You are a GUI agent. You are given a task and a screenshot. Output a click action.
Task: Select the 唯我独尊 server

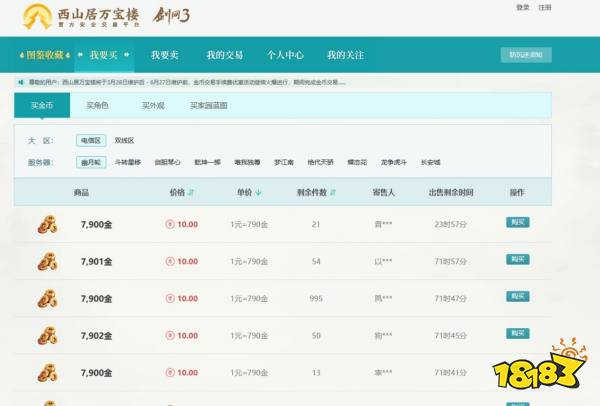(x=247, y=162)
